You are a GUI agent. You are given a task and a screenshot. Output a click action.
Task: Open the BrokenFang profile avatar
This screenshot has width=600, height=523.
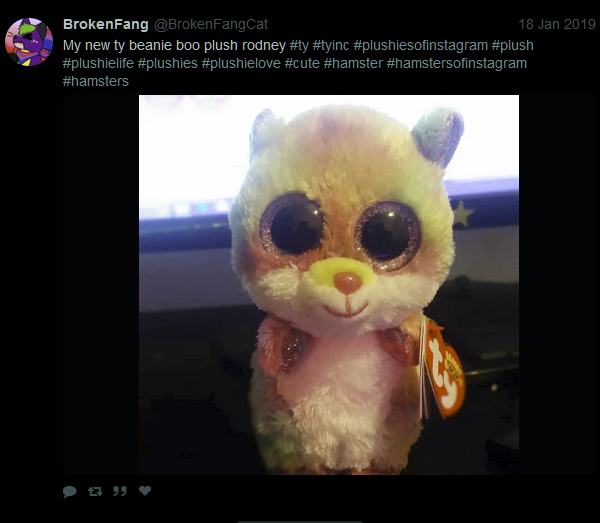click(x=29, y=42)
